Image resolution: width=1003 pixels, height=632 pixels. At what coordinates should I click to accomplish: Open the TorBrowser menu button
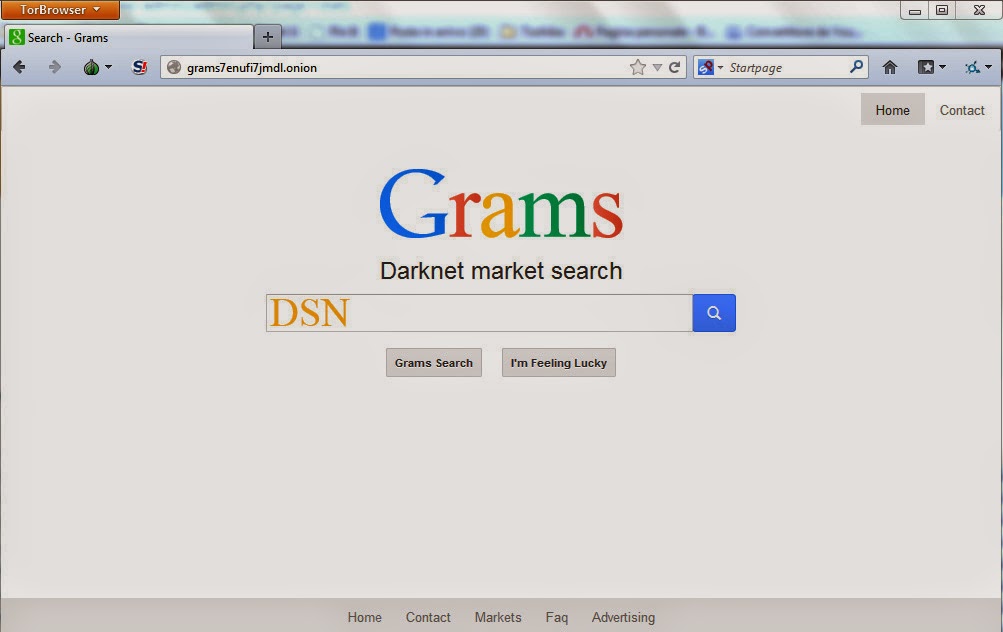(60, 10)
